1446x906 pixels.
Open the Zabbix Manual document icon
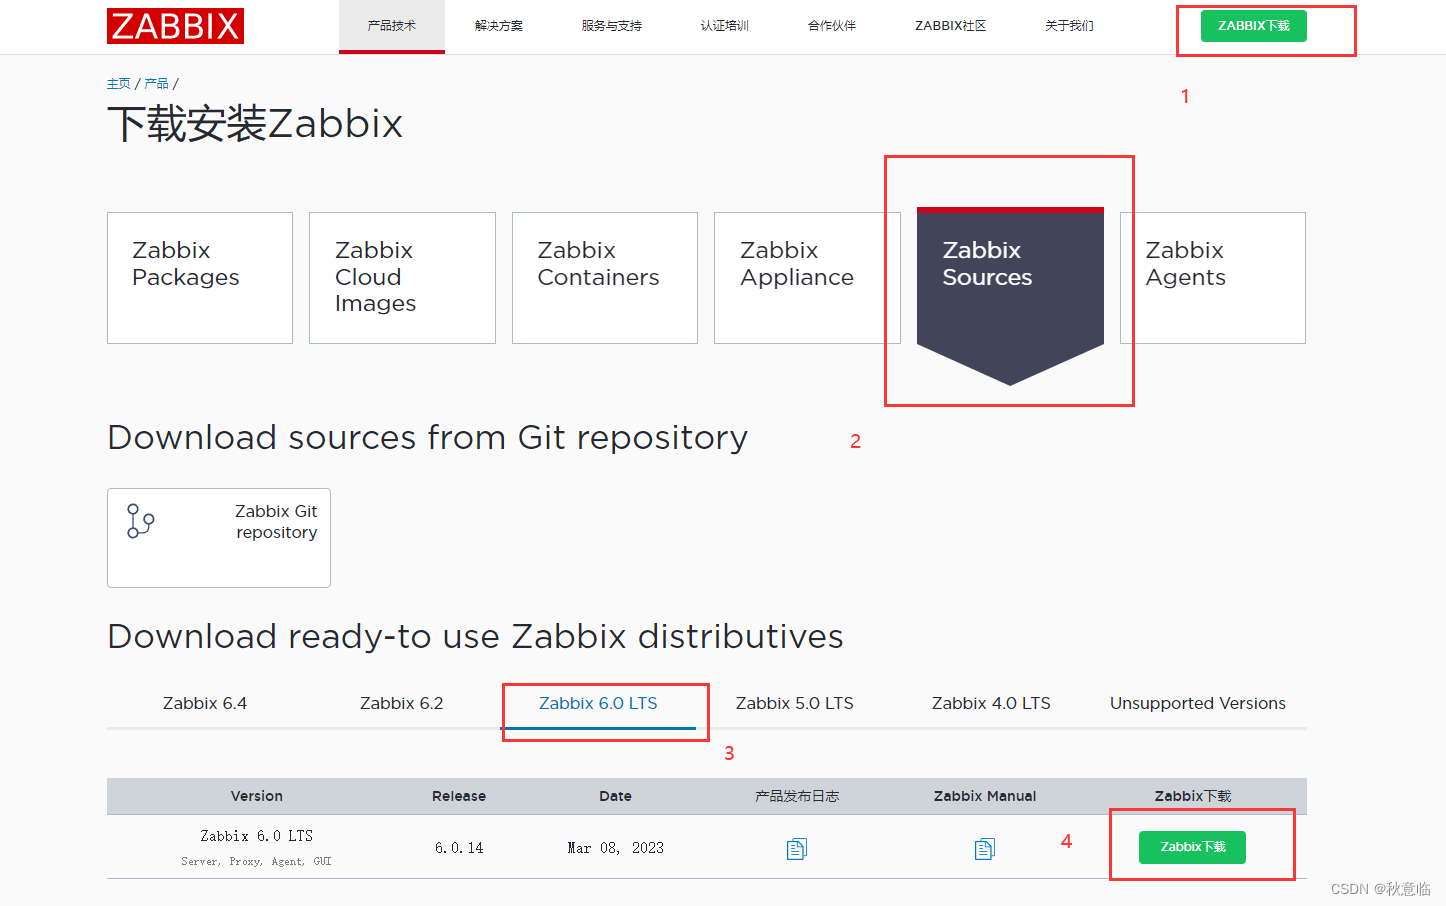click(x=984, y=847)
